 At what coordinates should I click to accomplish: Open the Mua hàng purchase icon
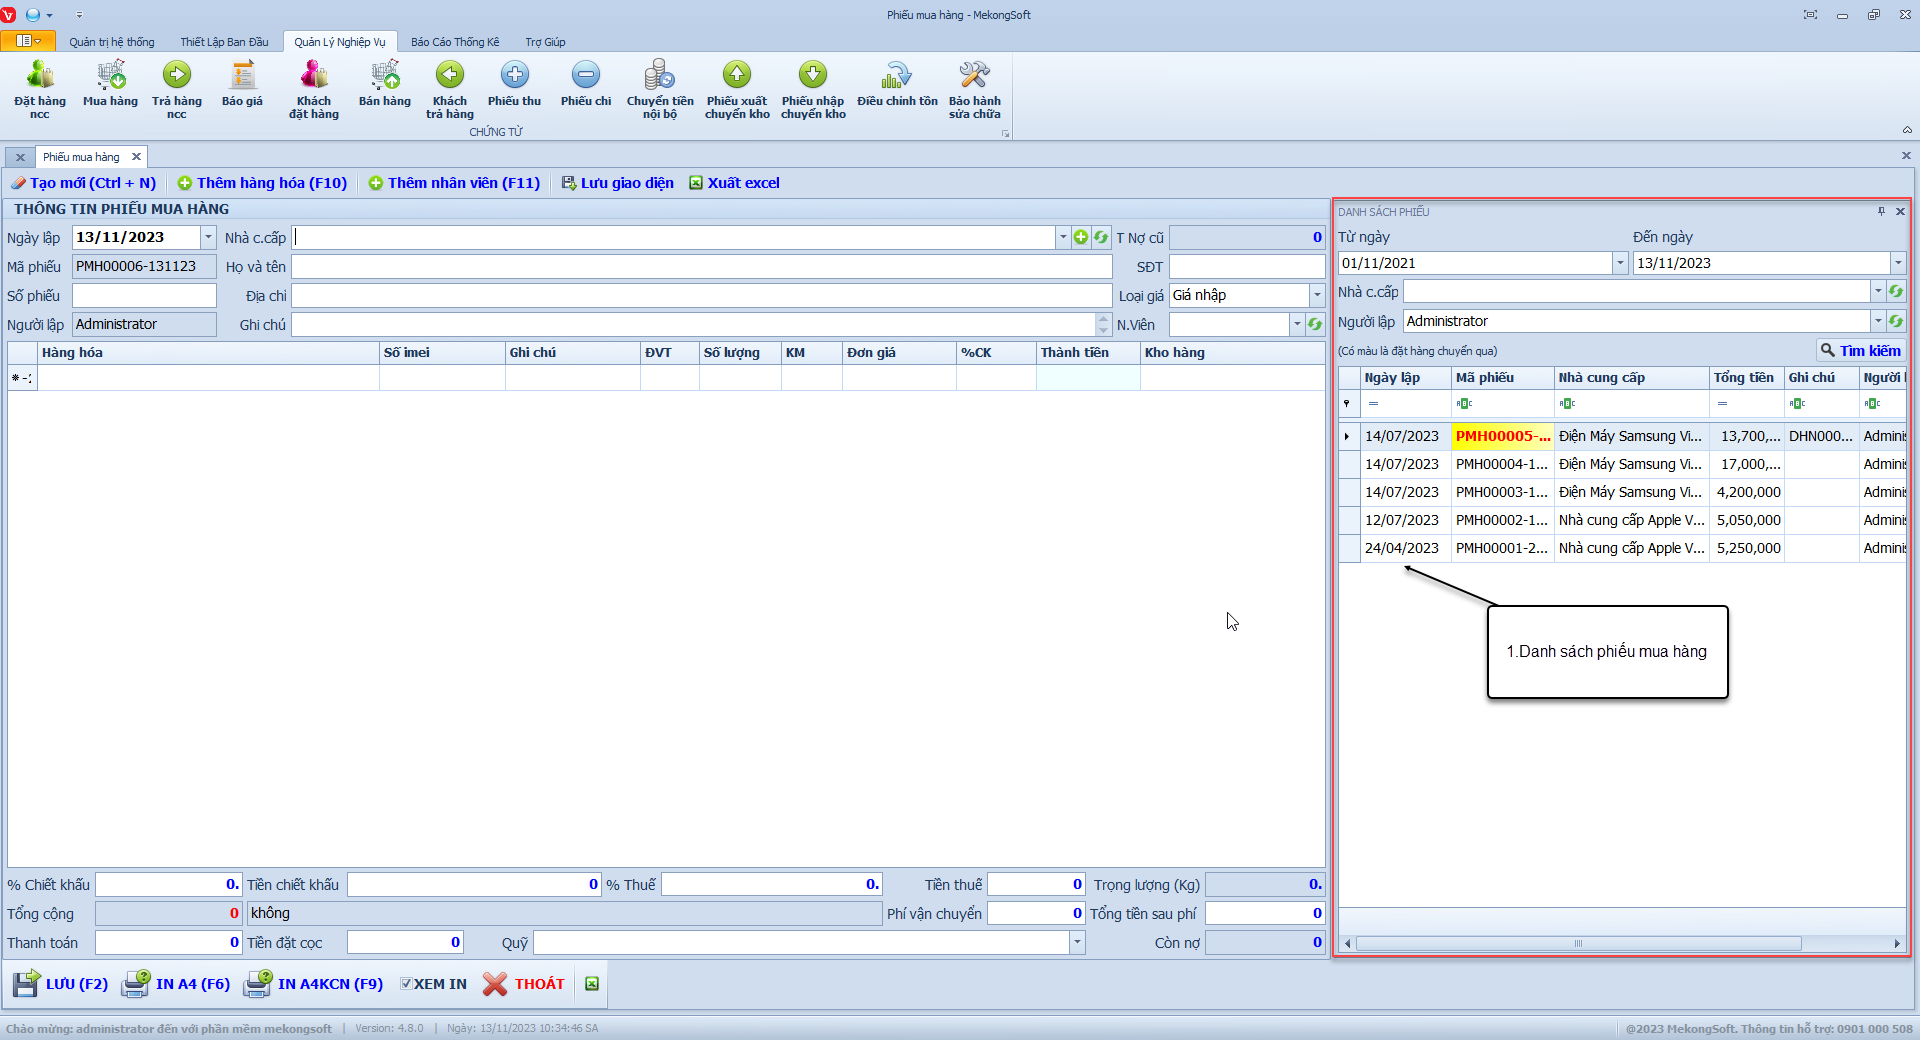click(110, 83)
